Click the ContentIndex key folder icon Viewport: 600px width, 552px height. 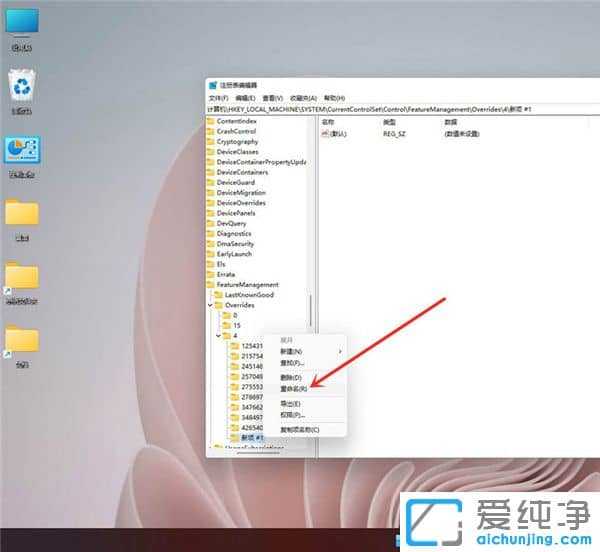(x=210, y=121)
